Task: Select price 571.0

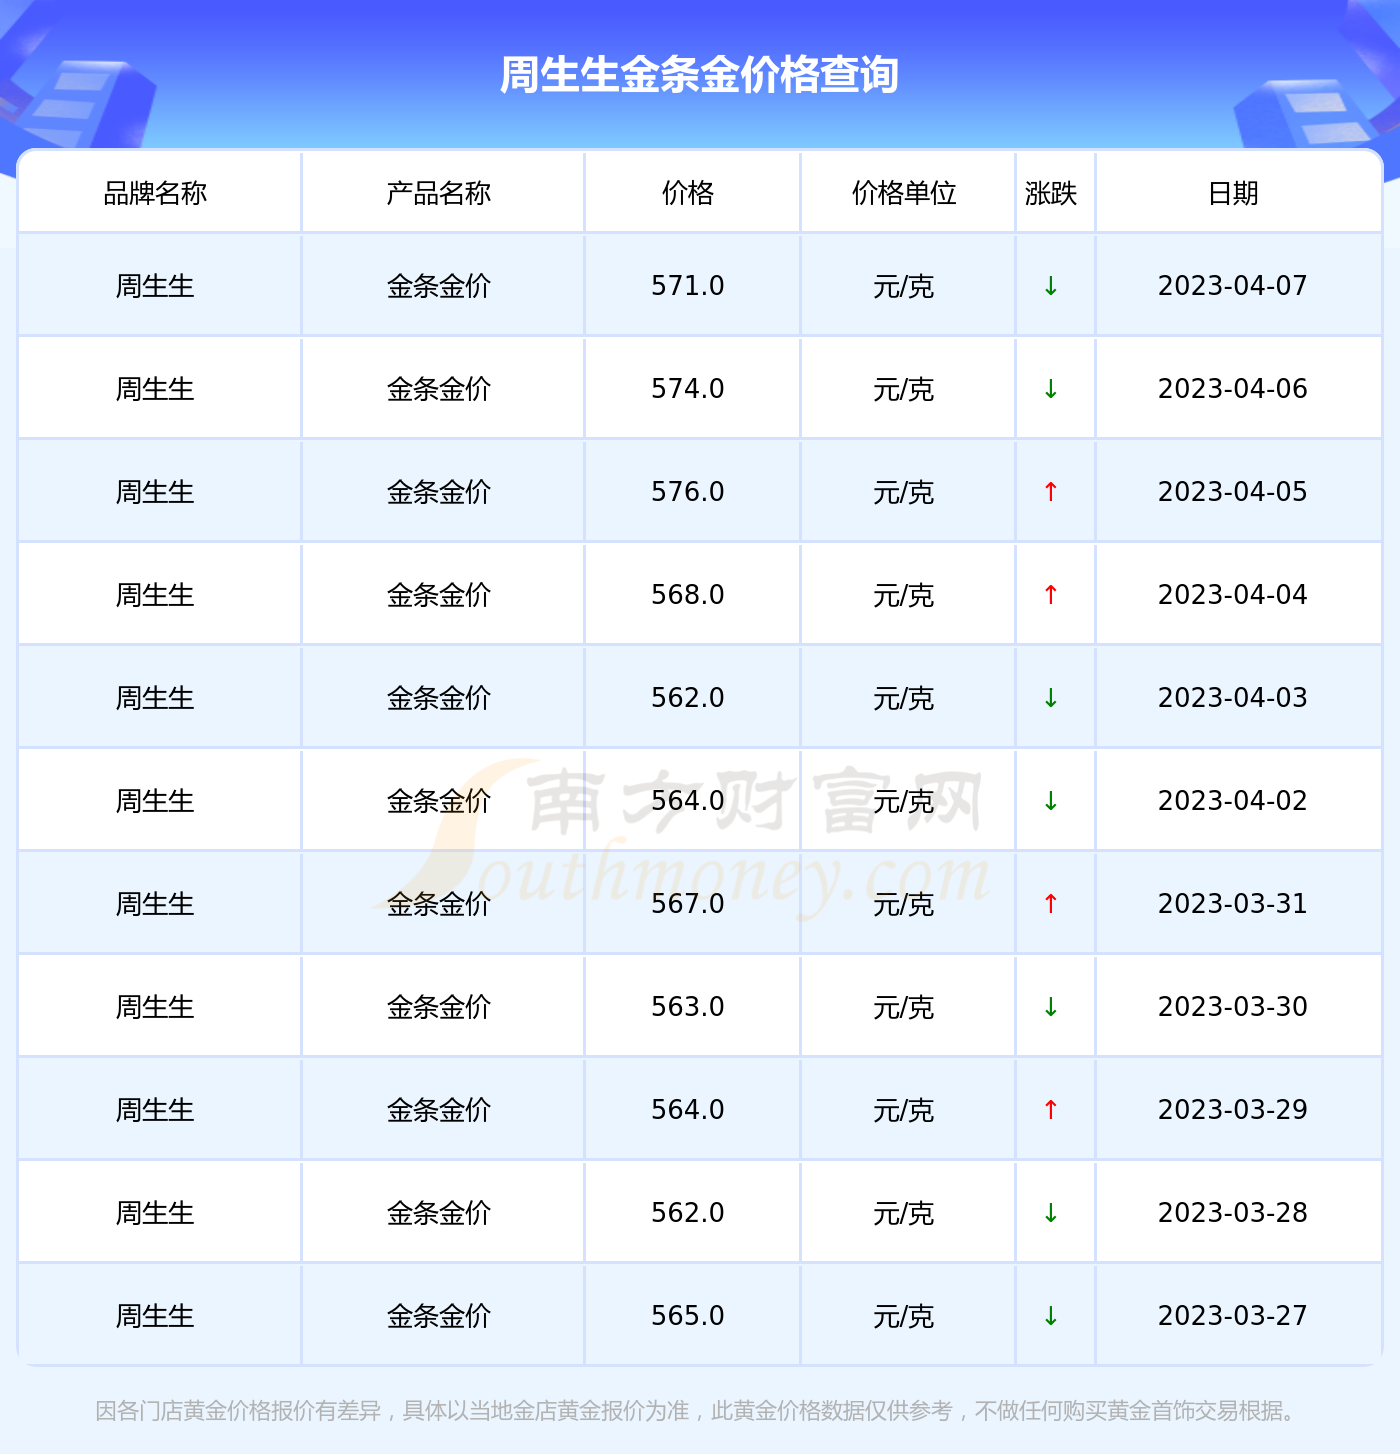Action: (688, 286)
